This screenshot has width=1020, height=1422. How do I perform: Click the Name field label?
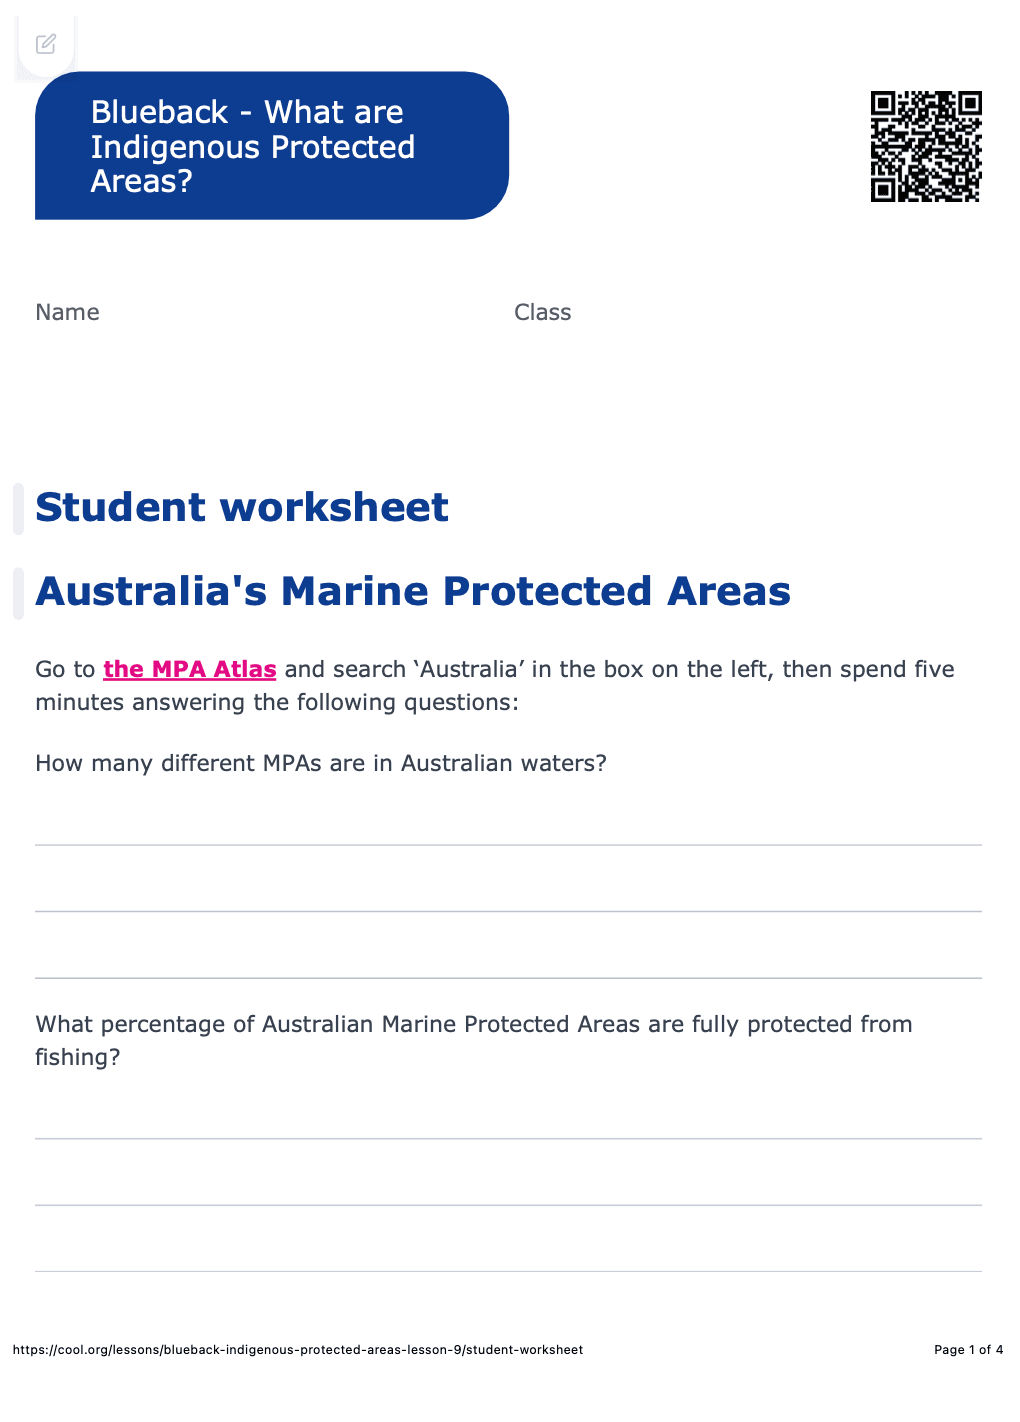pyautogui.click(x=67, y=312)
